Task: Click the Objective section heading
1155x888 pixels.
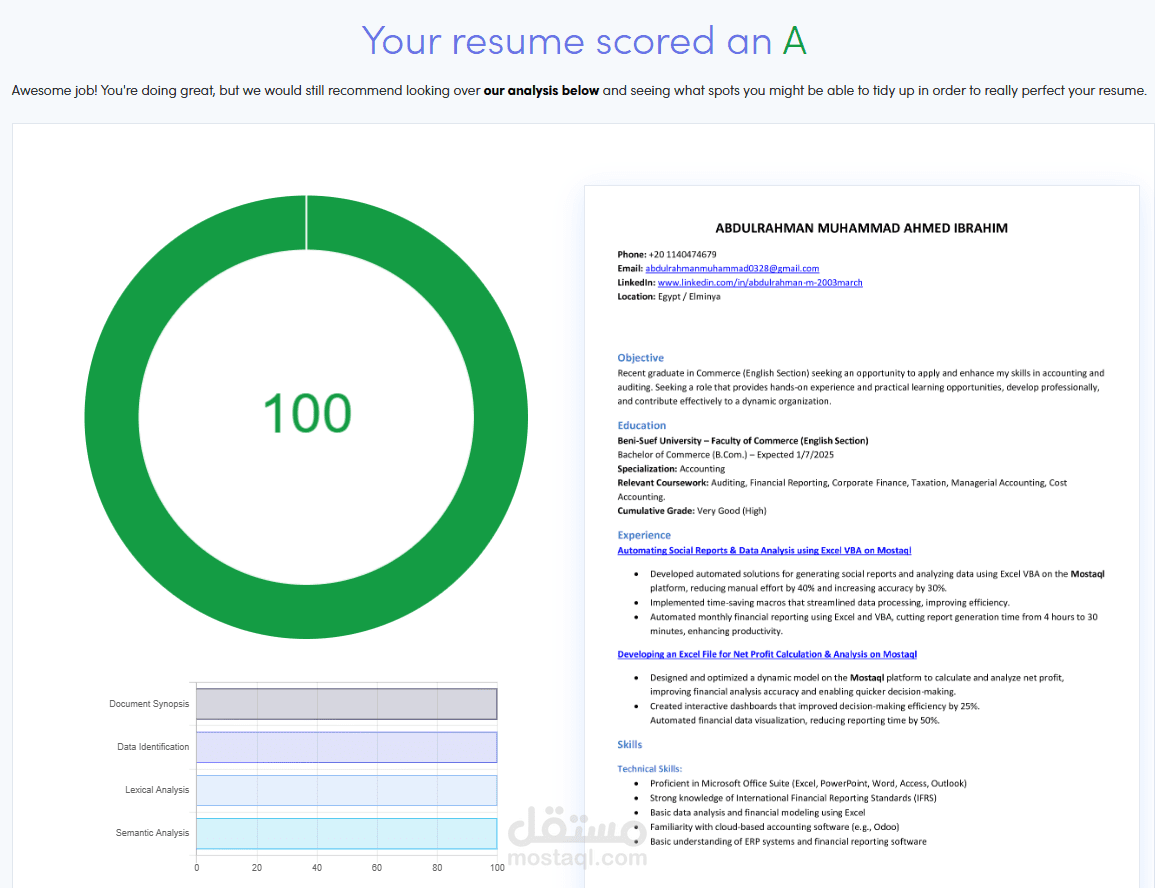Action: click(x=640, y=357)
